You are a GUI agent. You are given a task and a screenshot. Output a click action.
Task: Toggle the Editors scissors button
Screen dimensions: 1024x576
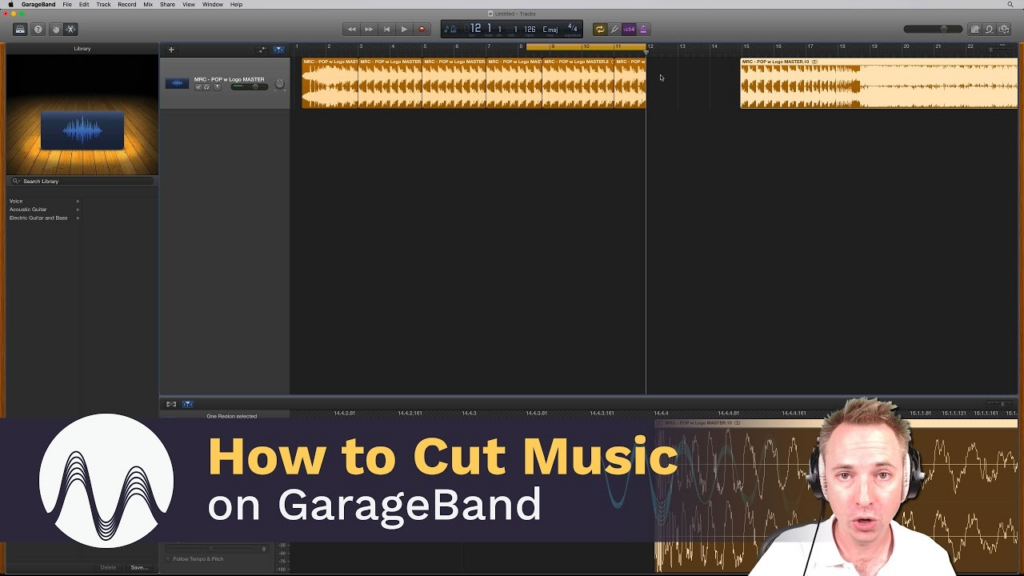click(x=71, y=29)
